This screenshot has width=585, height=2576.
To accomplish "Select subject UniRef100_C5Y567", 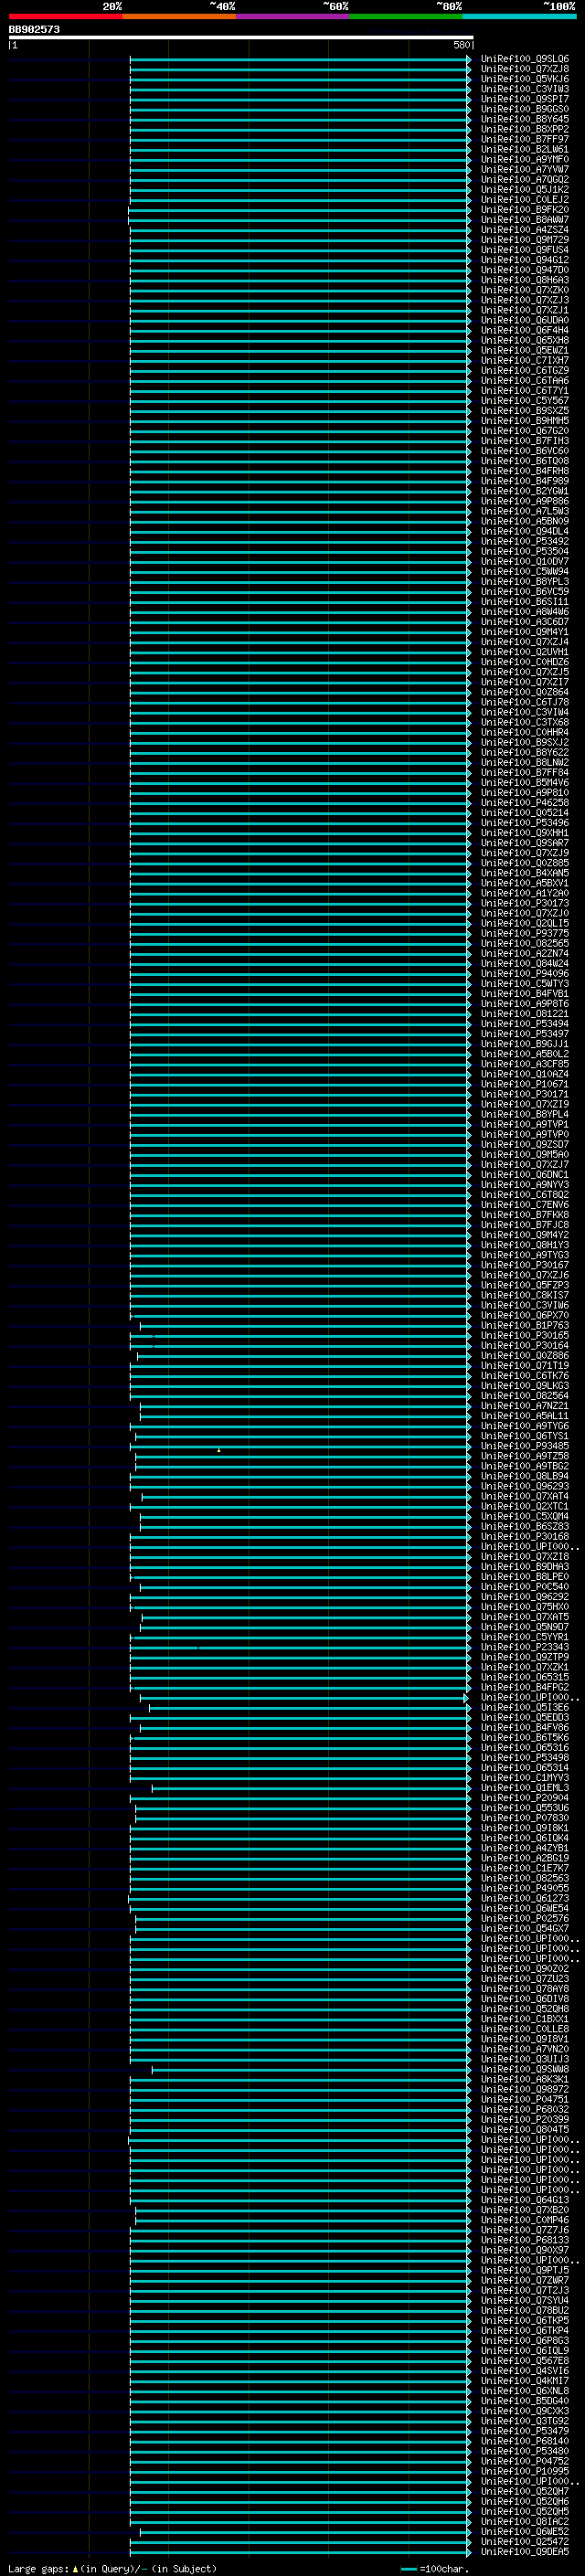I will coord(525,401).
